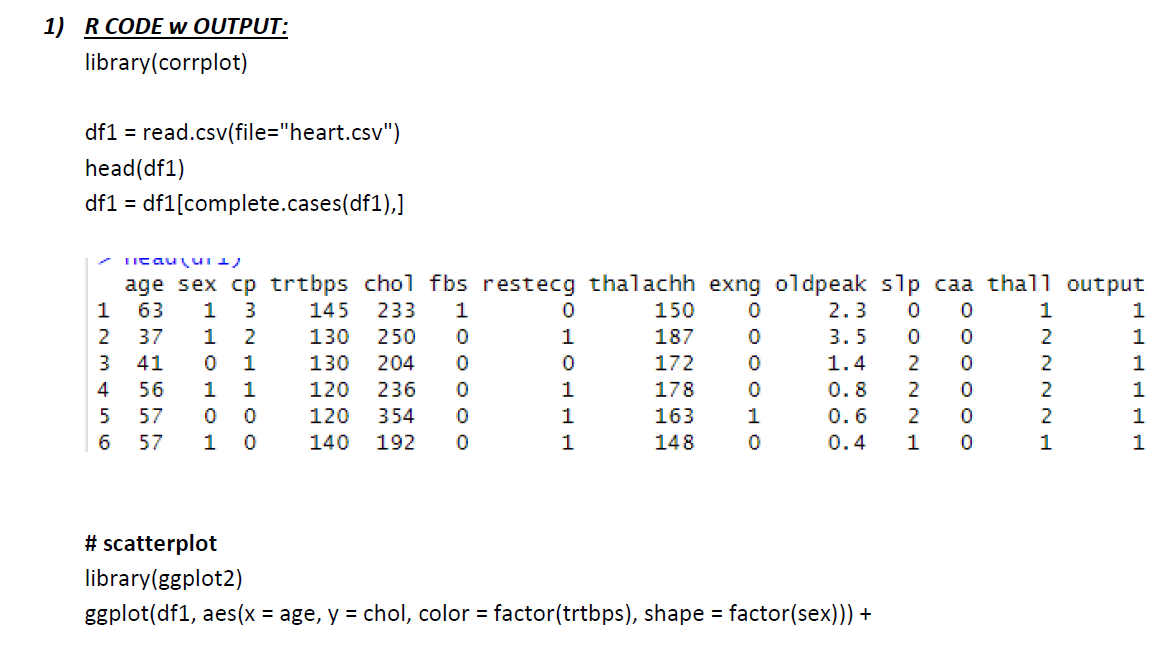Image resolution: width=1163 pixels, height=656 pixels.
Task: Click the chol value 354 in row 5
Action: pos(396,416)
